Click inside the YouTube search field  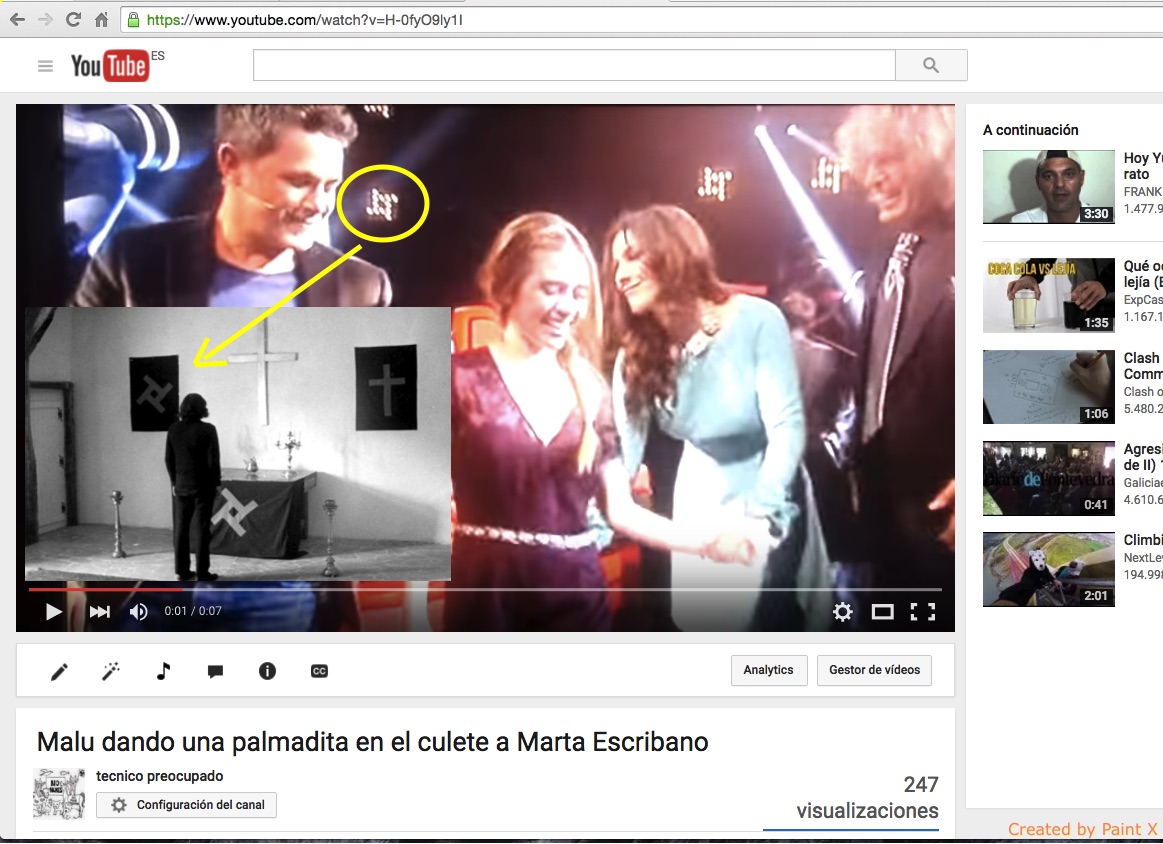(x=573, y=66)
